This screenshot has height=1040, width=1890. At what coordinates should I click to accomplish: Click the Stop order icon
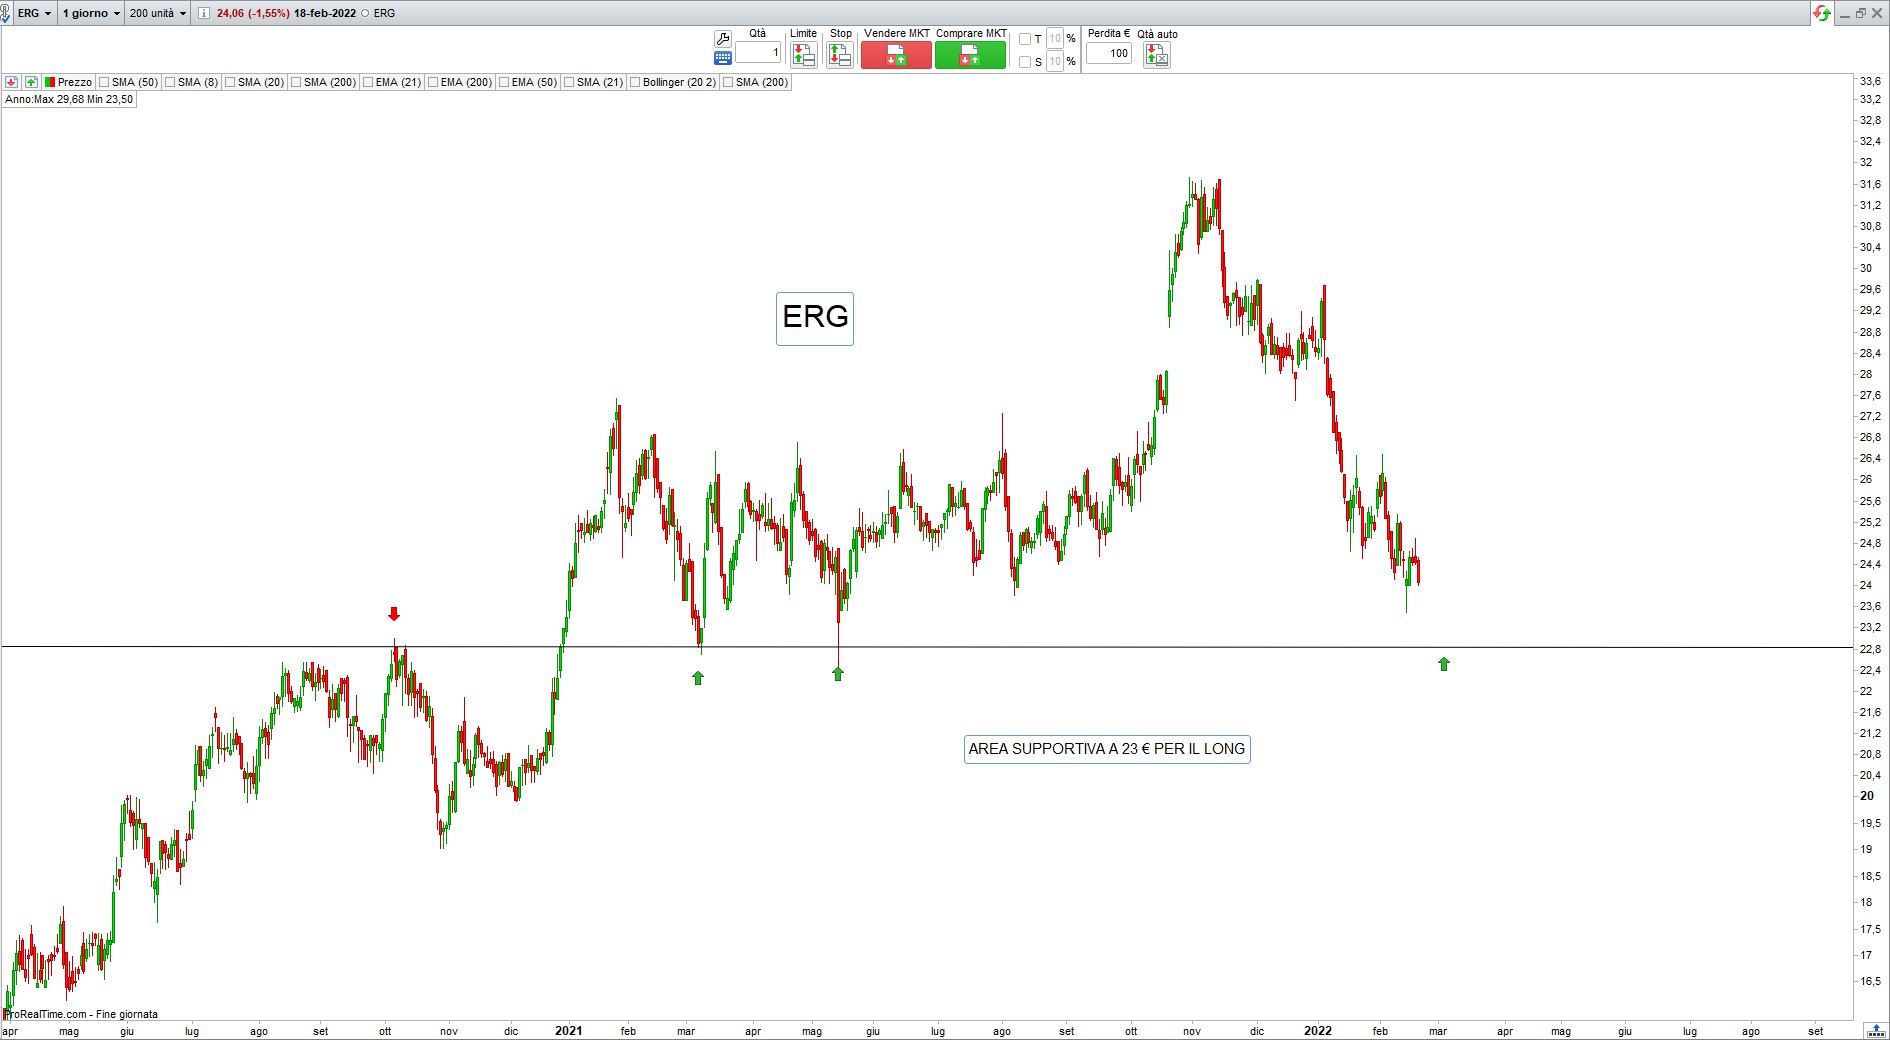[x=840, y=55]
